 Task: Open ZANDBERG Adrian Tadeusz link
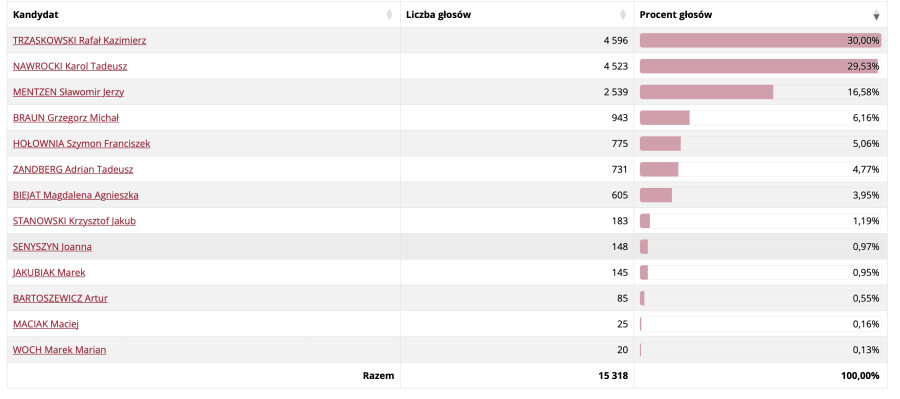pyautogui.click(x=73, y=169)
